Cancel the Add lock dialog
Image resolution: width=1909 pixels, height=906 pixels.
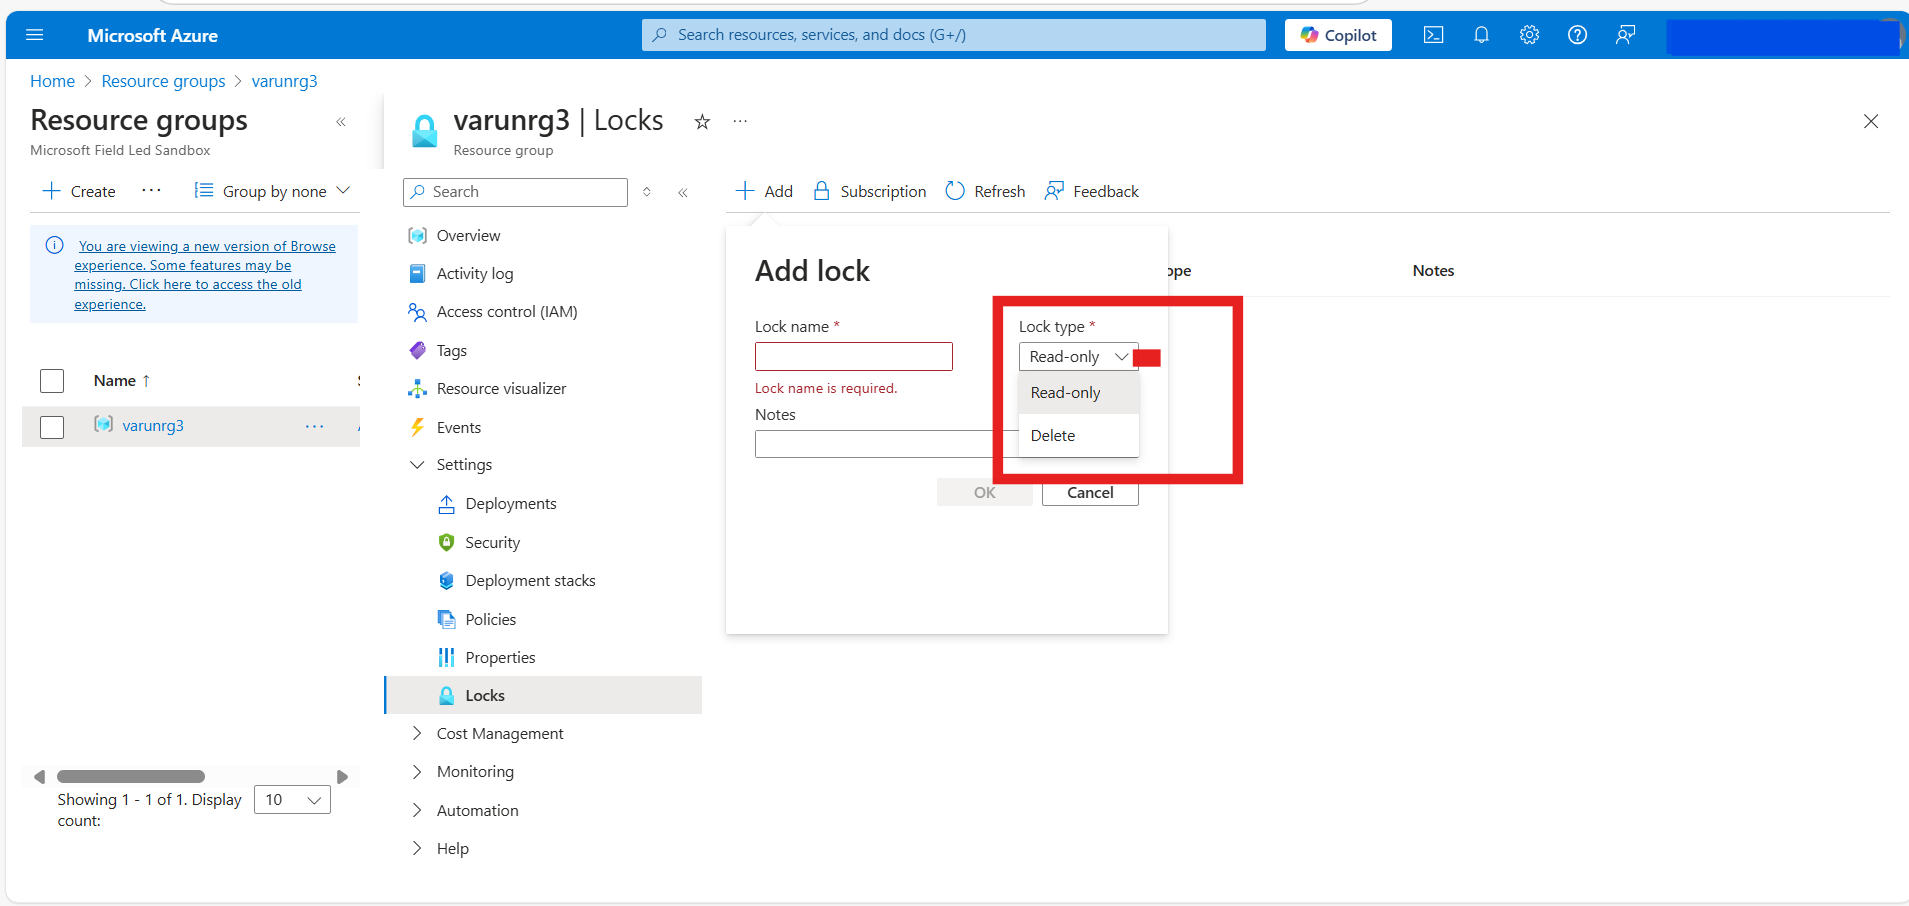(1089, 492)
